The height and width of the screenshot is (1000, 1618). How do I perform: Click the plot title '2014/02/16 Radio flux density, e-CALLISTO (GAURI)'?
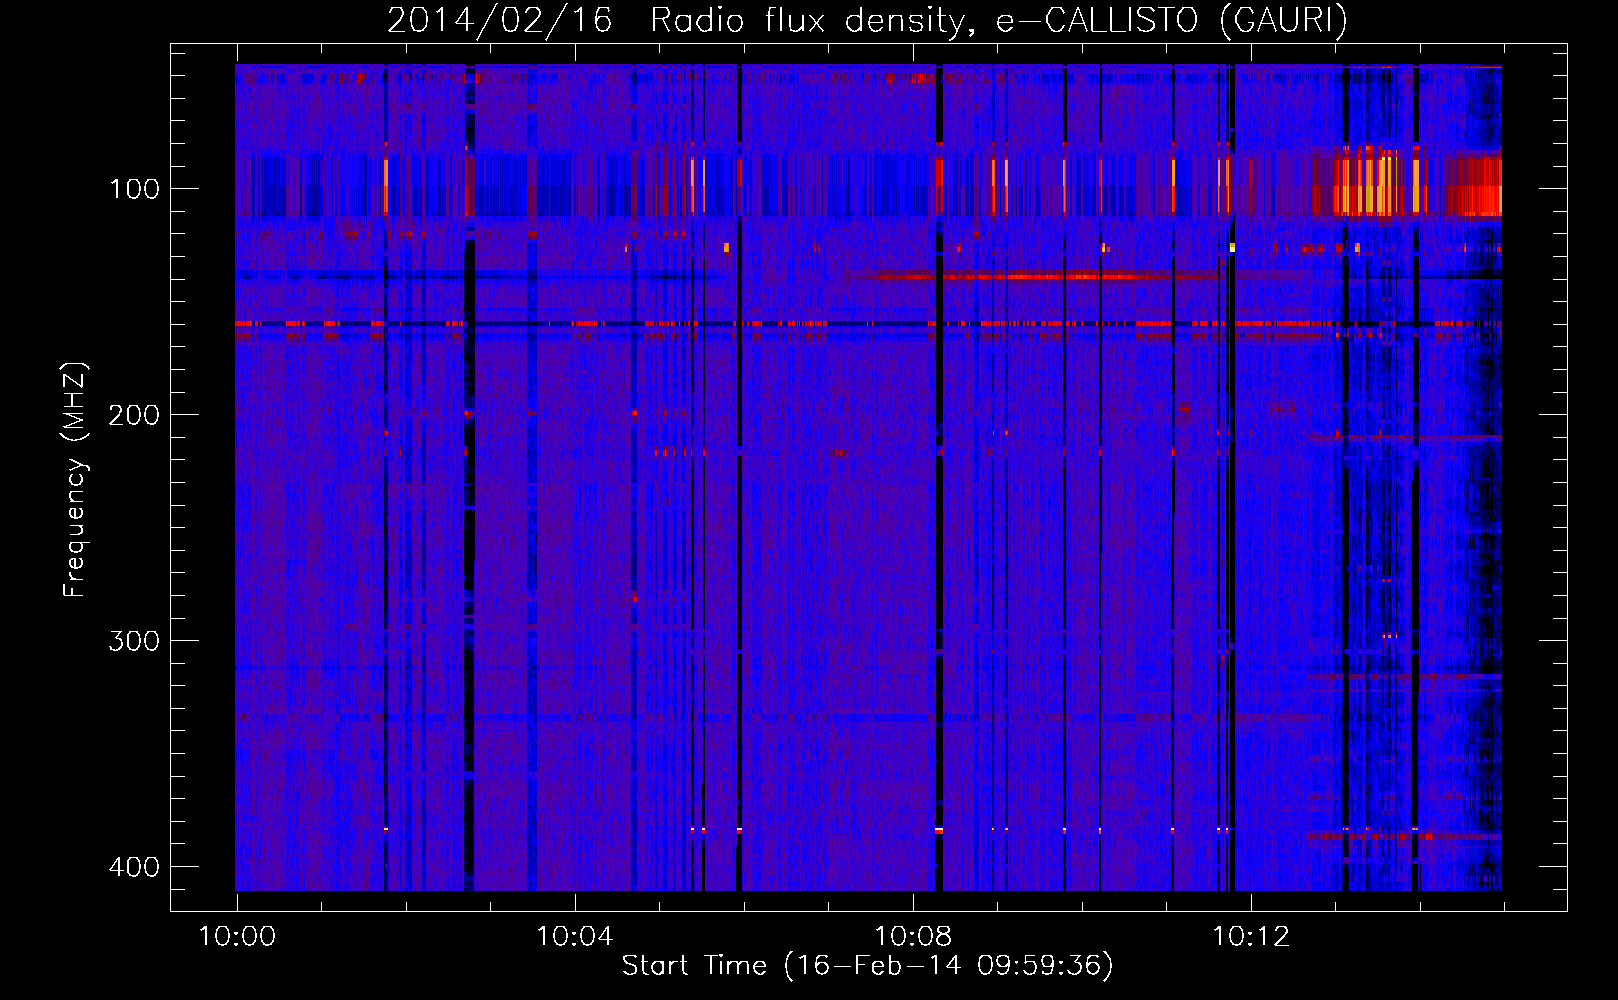[867, 21]
